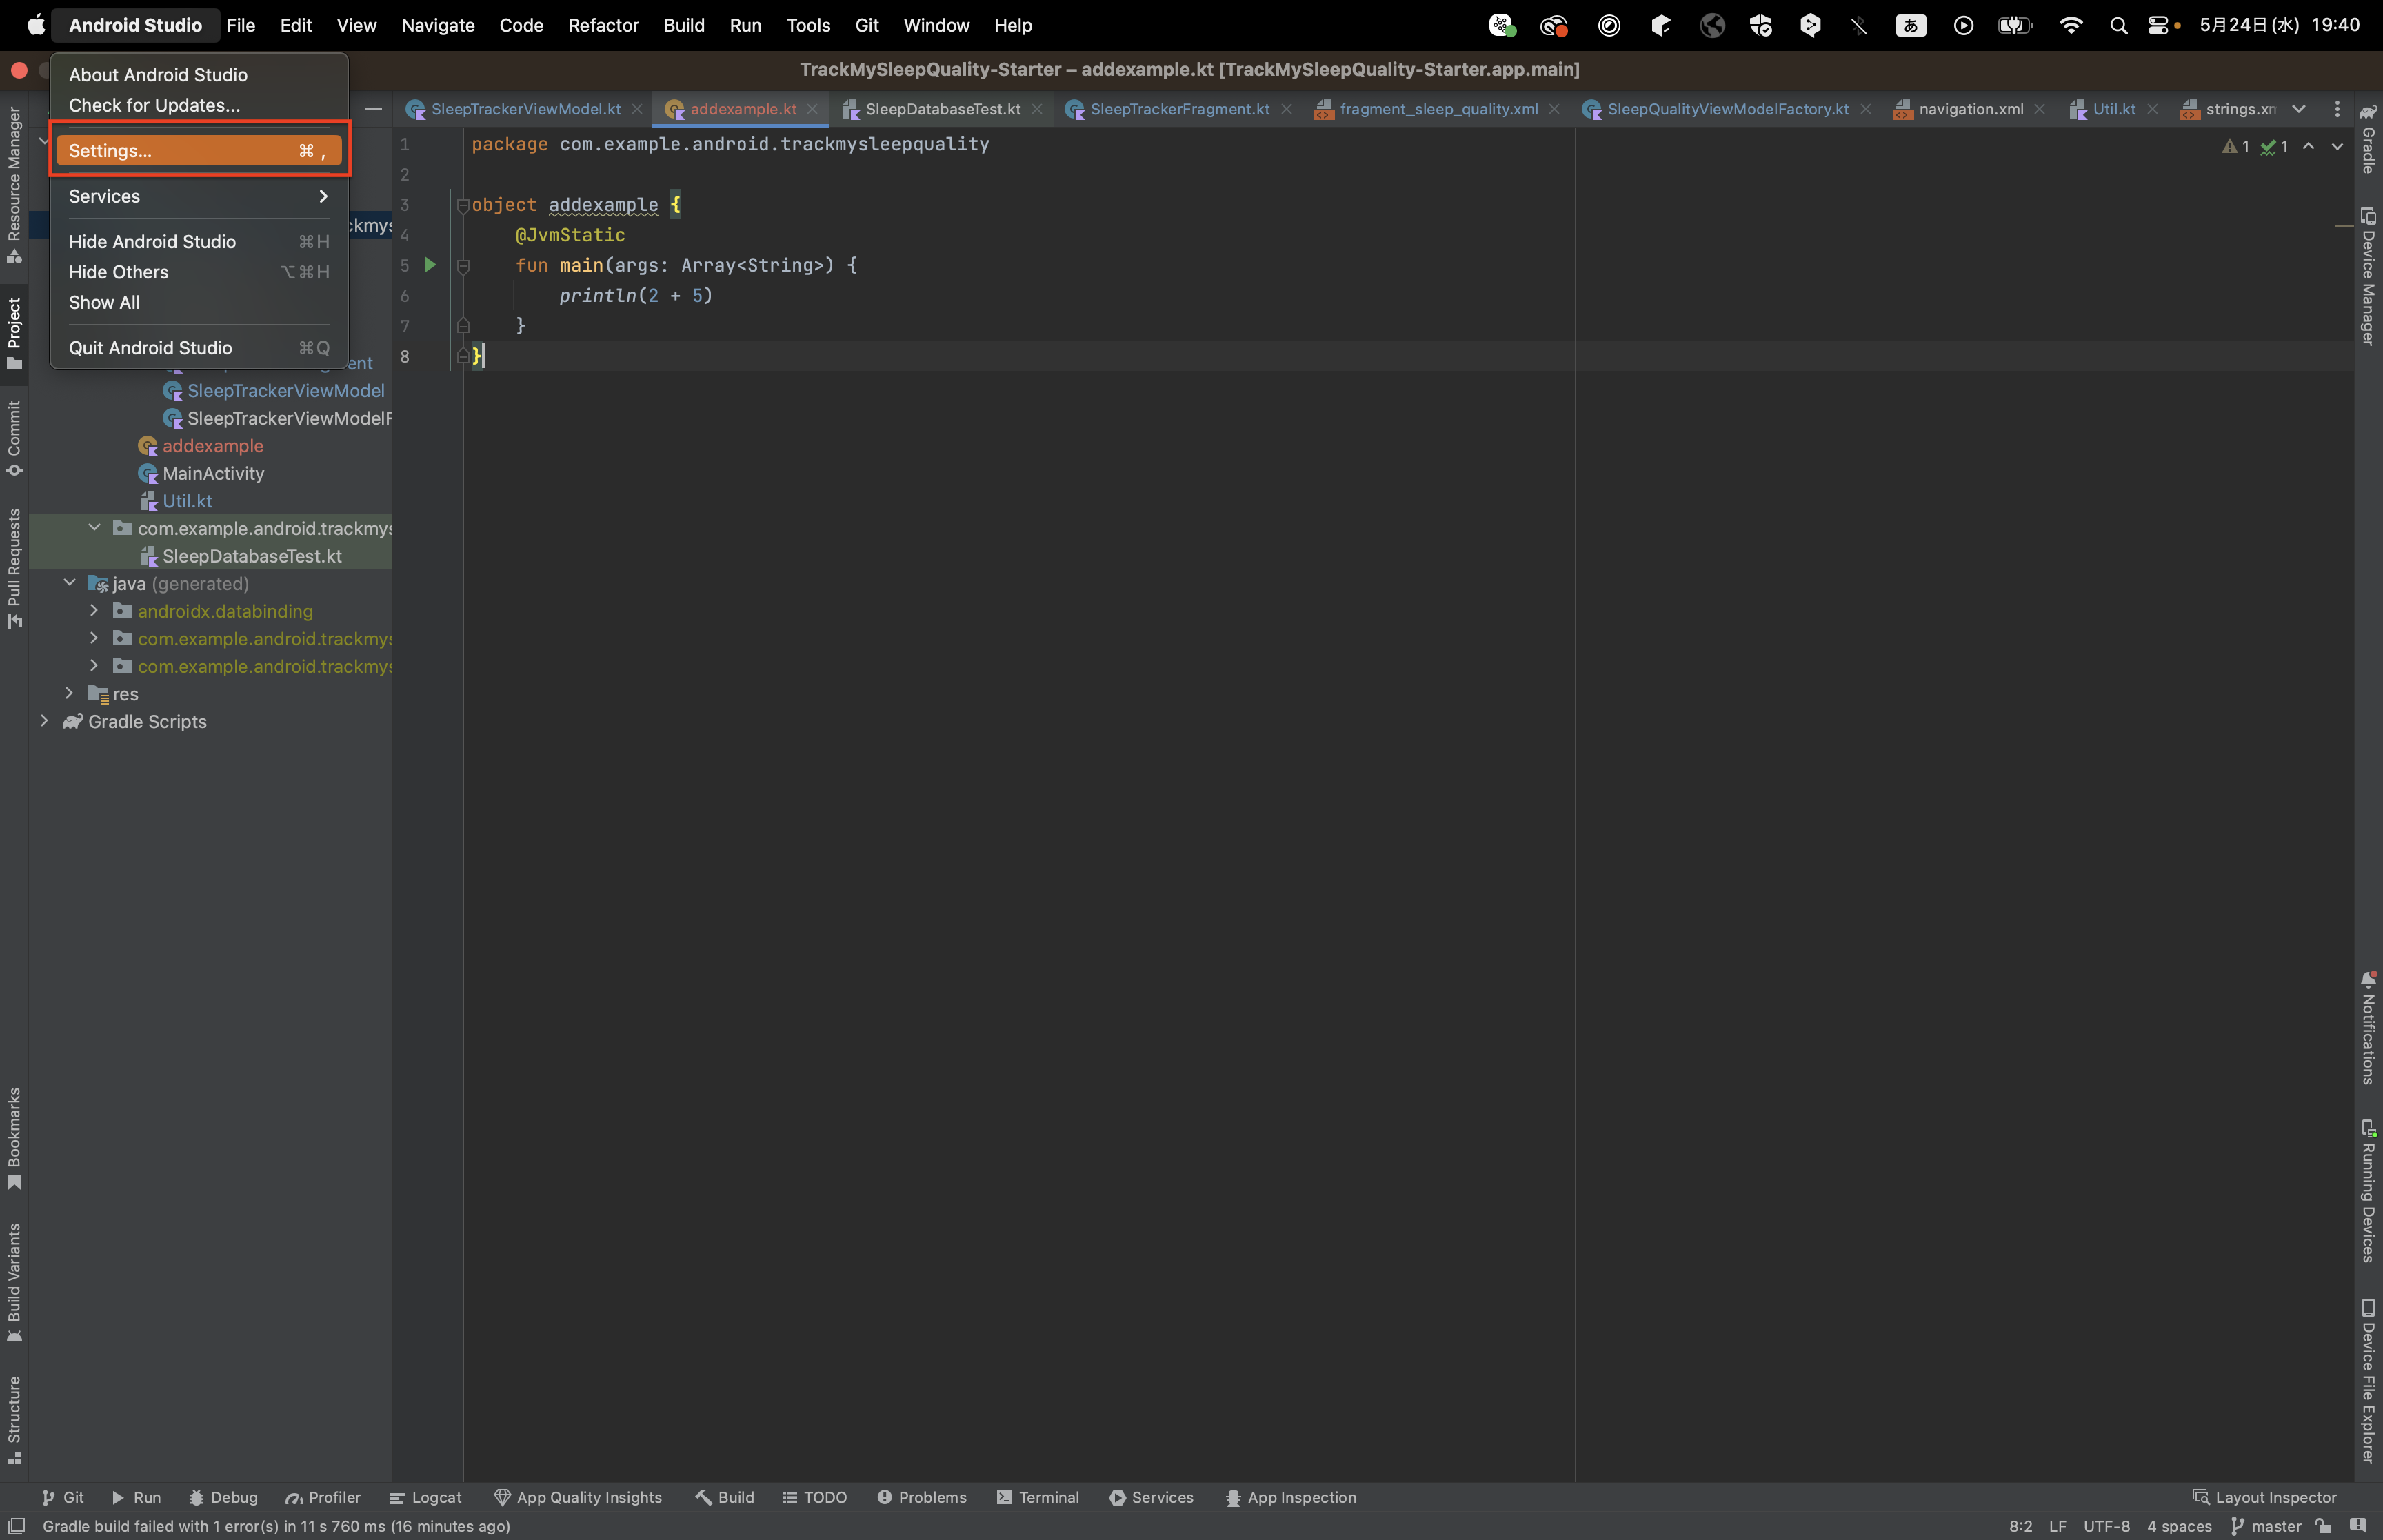Collapse project panel with minus icon

point(373,109)
